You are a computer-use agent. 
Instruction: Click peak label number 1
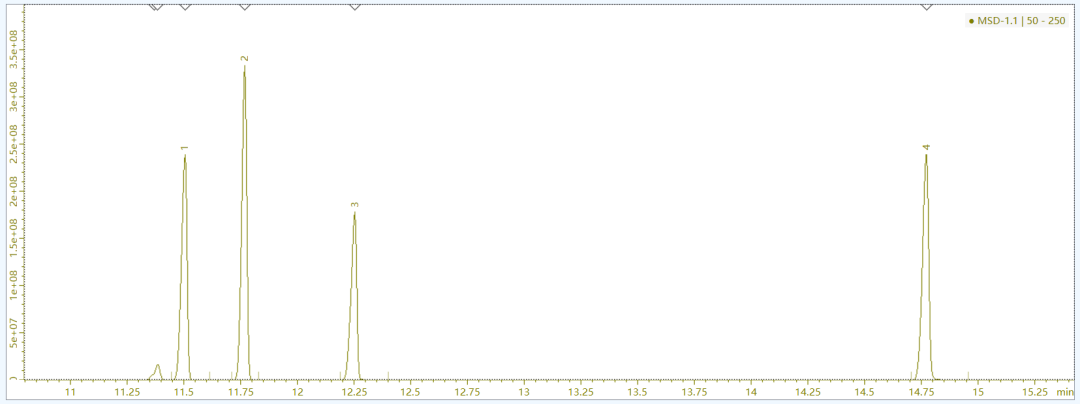point(185,148)
